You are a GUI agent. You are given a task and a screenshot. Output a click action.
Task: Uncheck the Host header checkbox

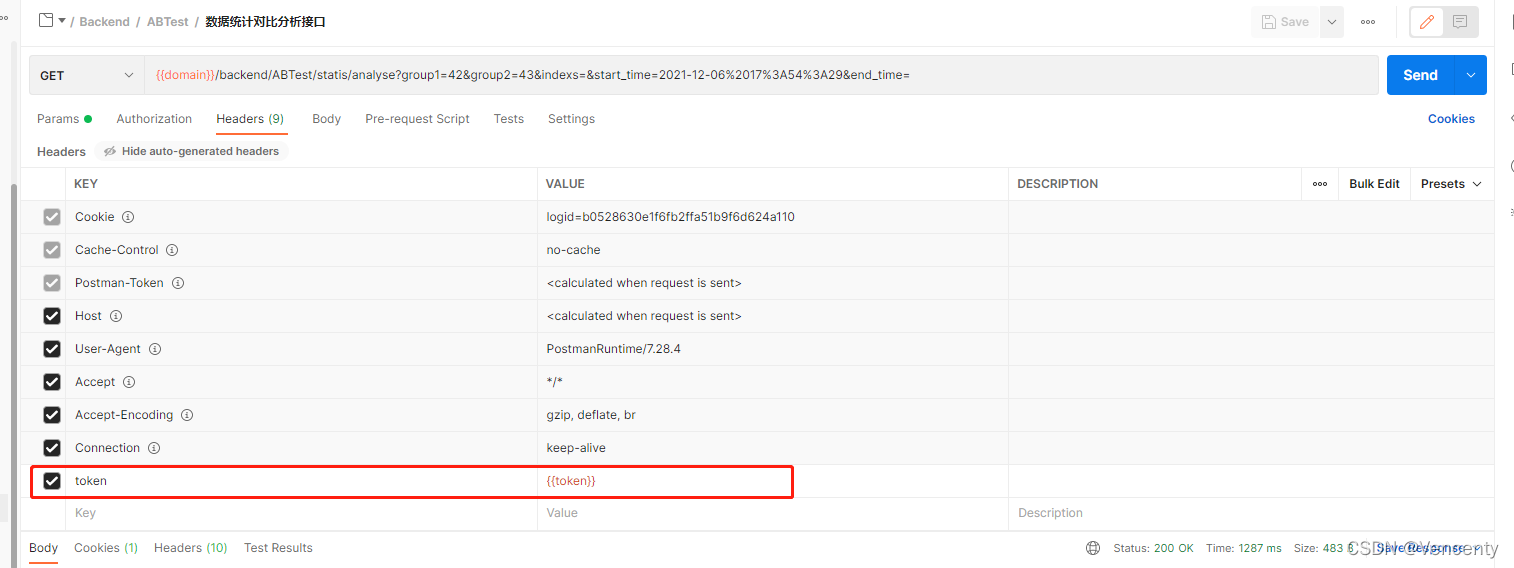click(52, 316)
